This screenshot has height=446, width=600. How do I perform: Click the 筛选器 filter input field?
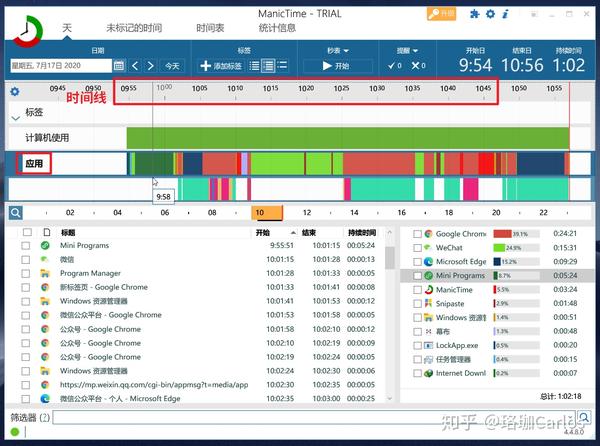(314, 417)
